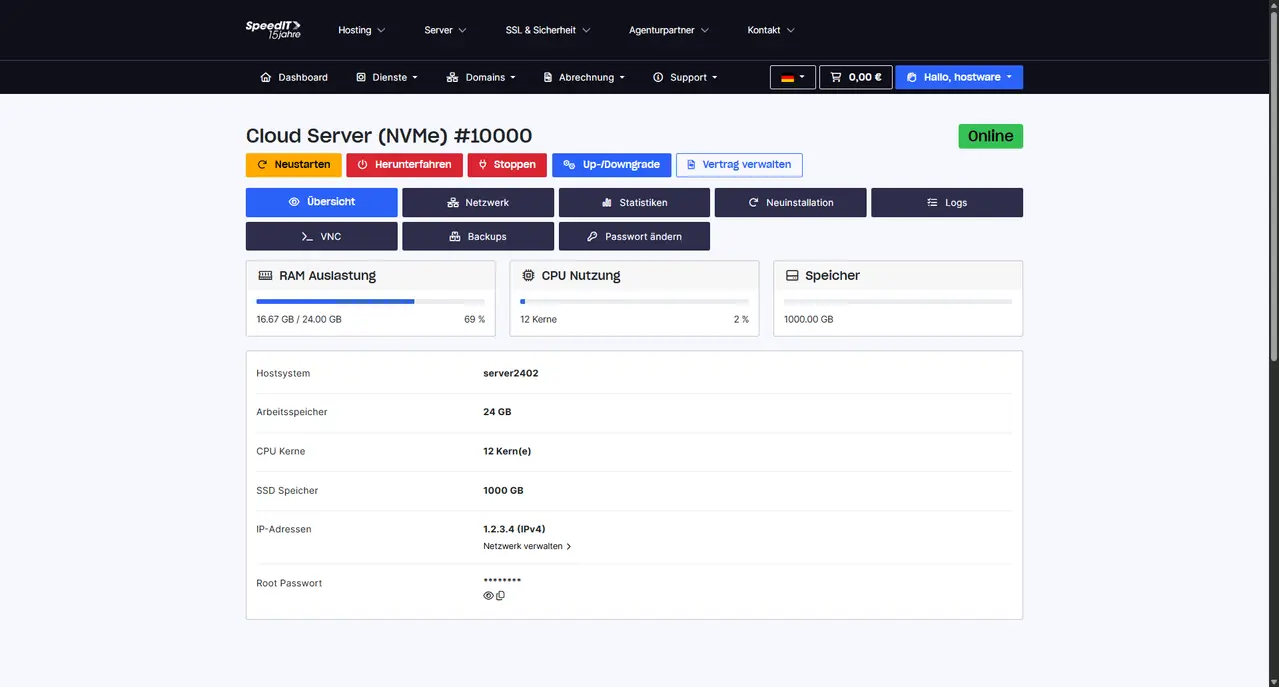Click the red Stoppen button
The image size is (1279, 687).
[x=508, y=165]
